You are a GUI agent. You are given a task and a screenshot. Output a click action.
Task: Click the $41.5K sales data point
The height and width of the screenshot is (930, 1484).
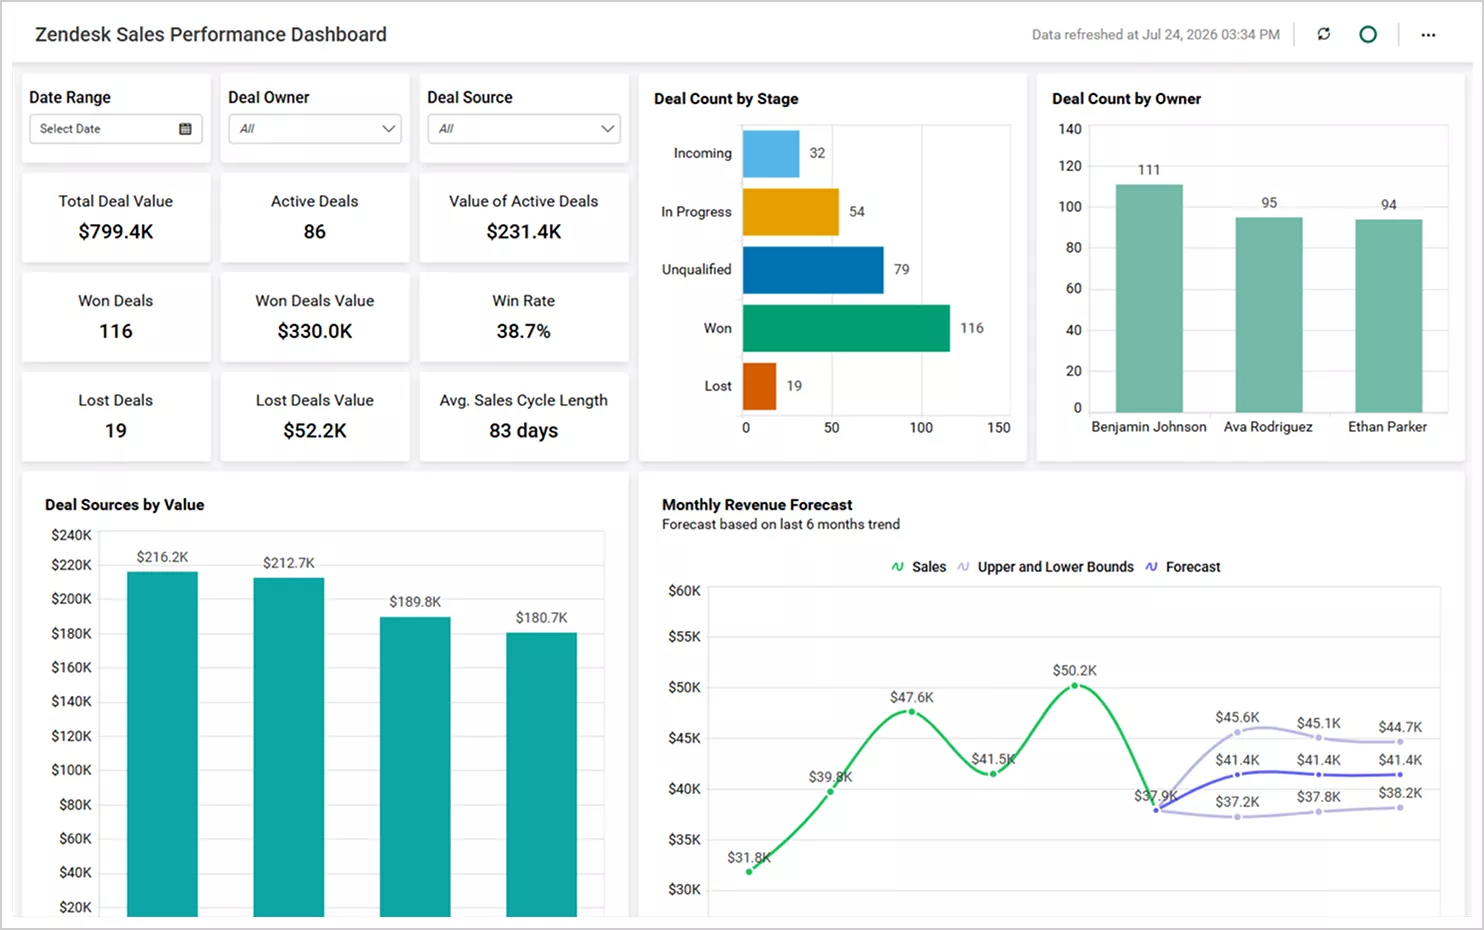(993, 773)
